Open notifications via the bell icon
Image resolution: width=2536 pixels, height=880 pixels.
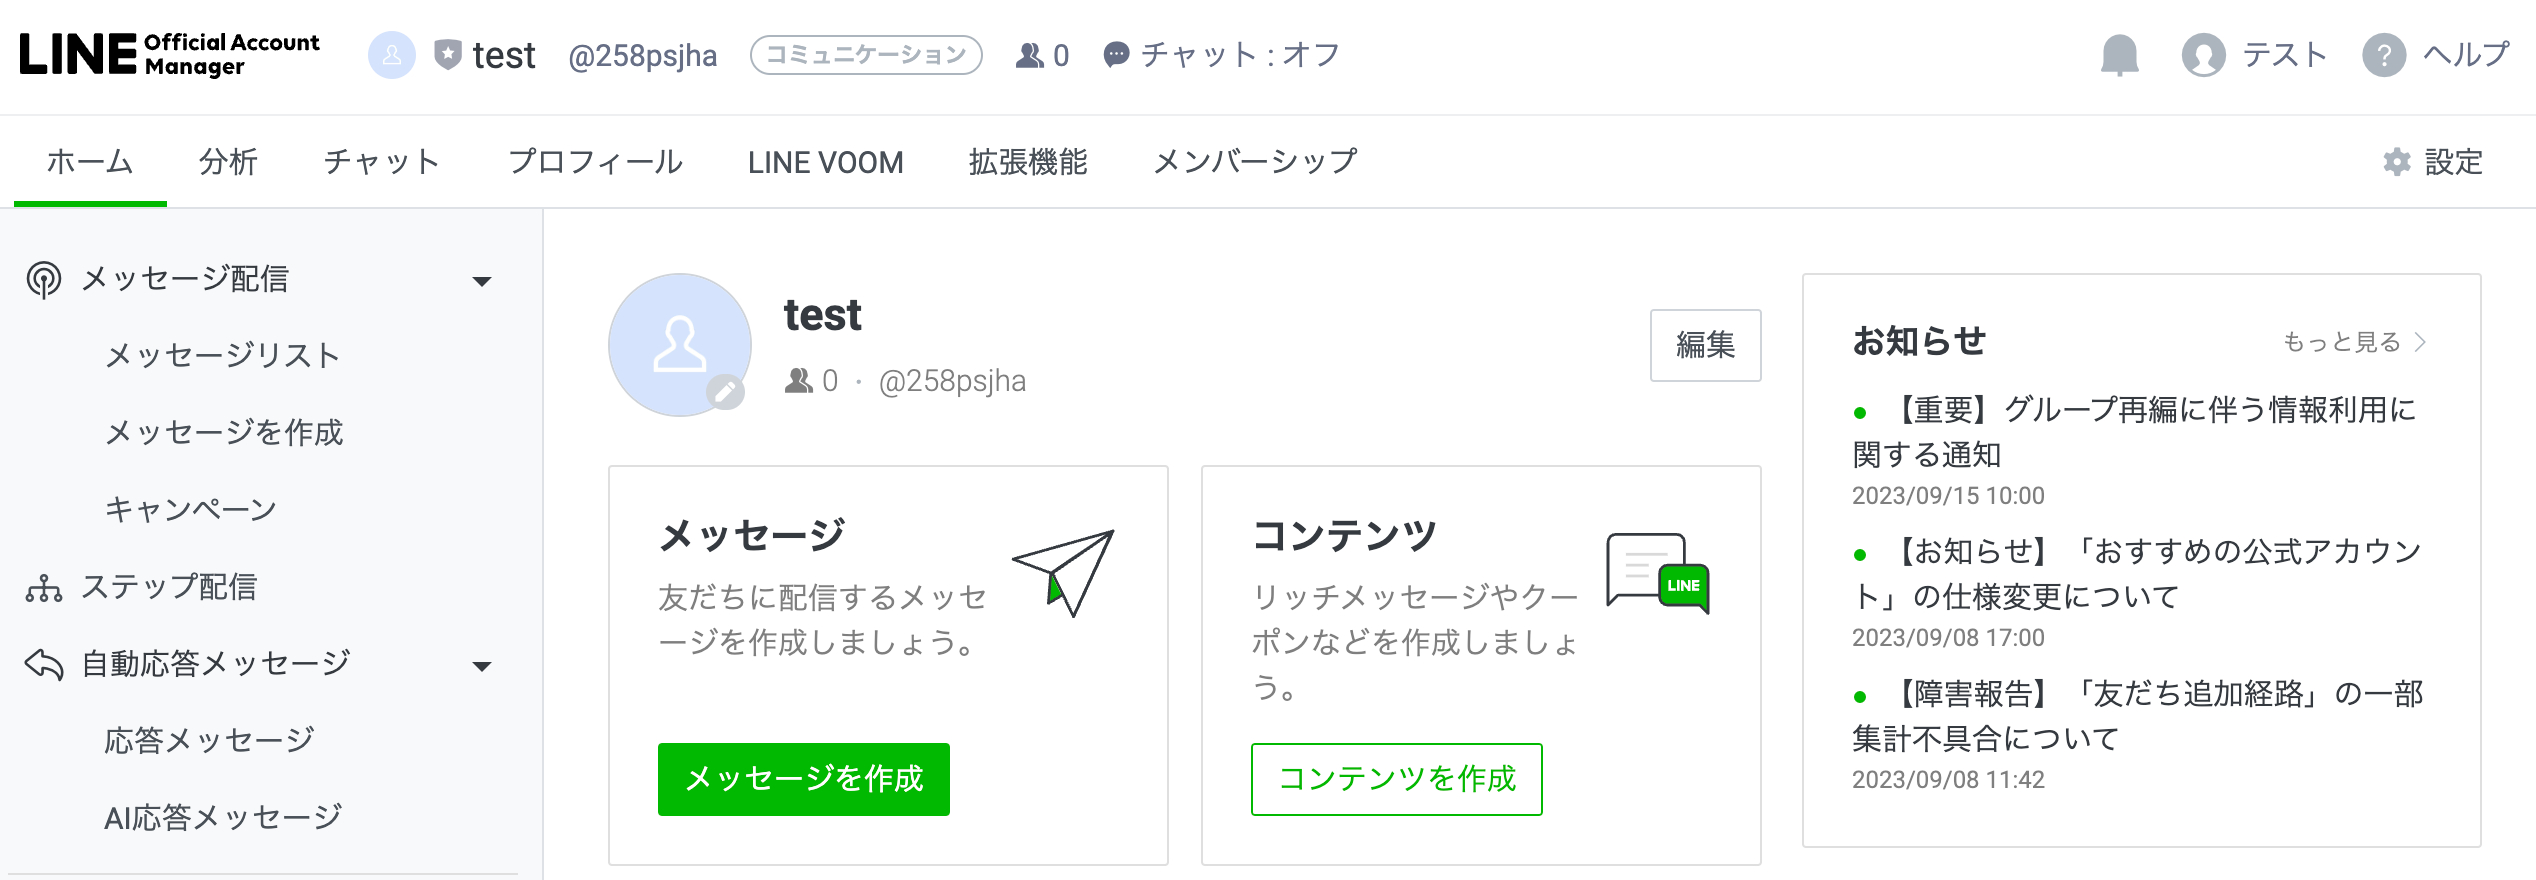[2120, 56]
